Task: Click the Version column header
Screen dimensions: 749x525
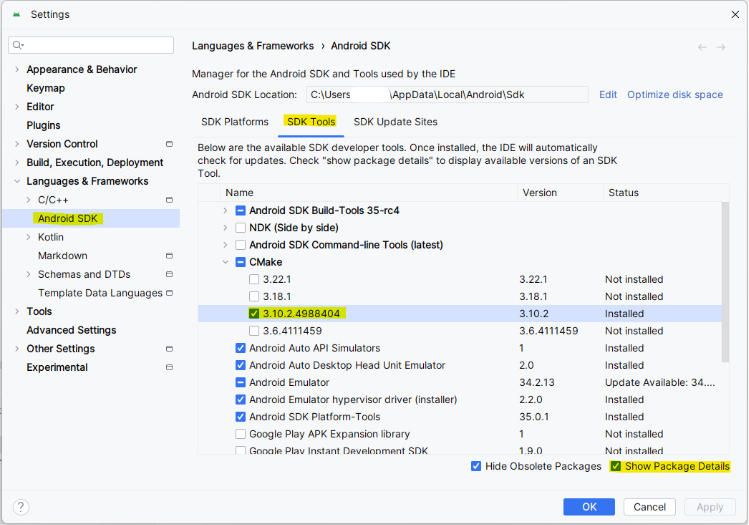Action: (x=560, y=193)
